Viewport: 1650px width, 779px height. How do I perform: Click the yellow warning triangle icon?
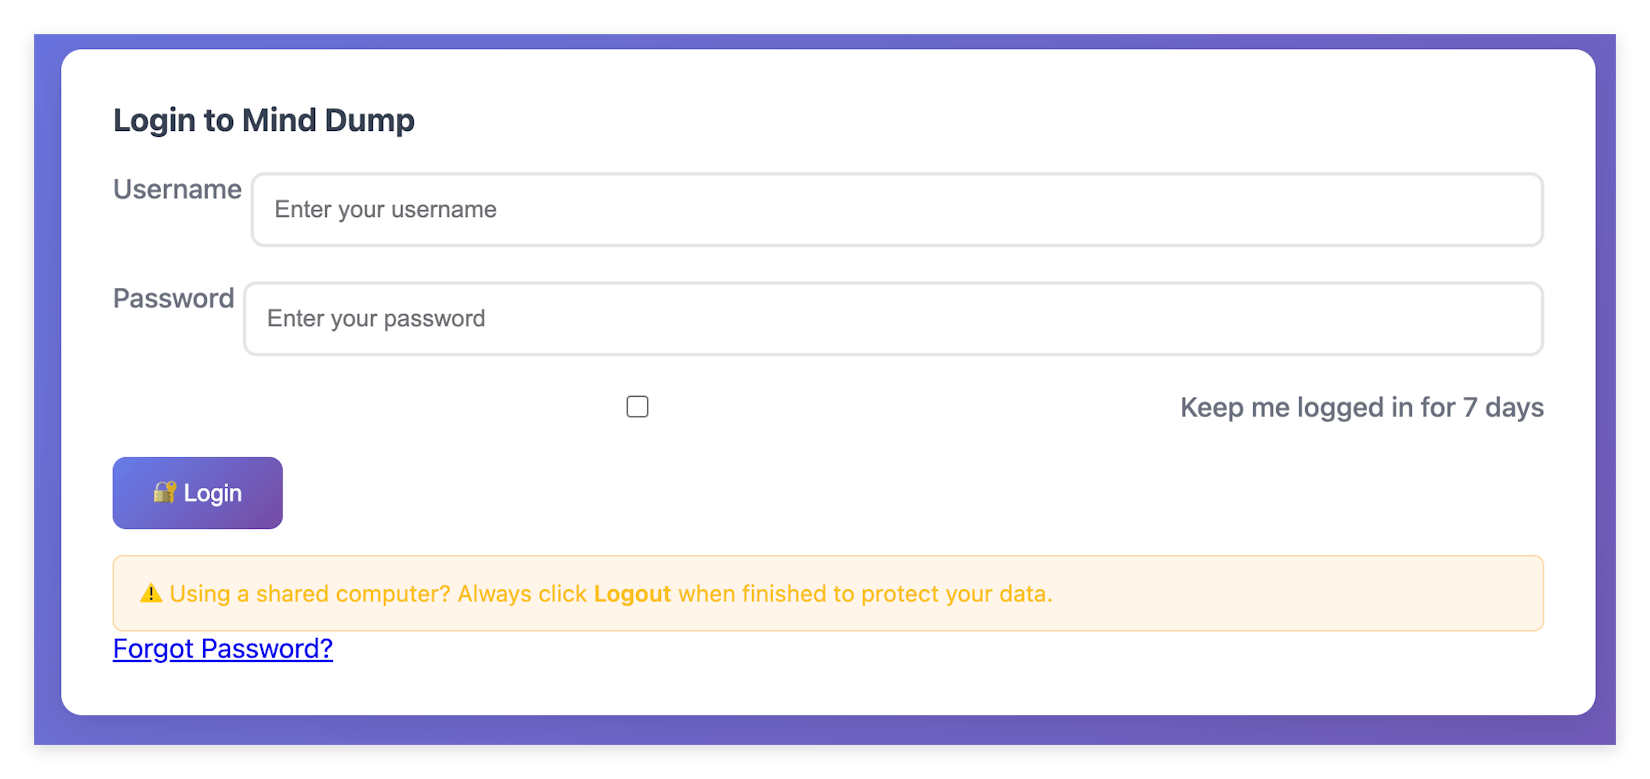151,593
